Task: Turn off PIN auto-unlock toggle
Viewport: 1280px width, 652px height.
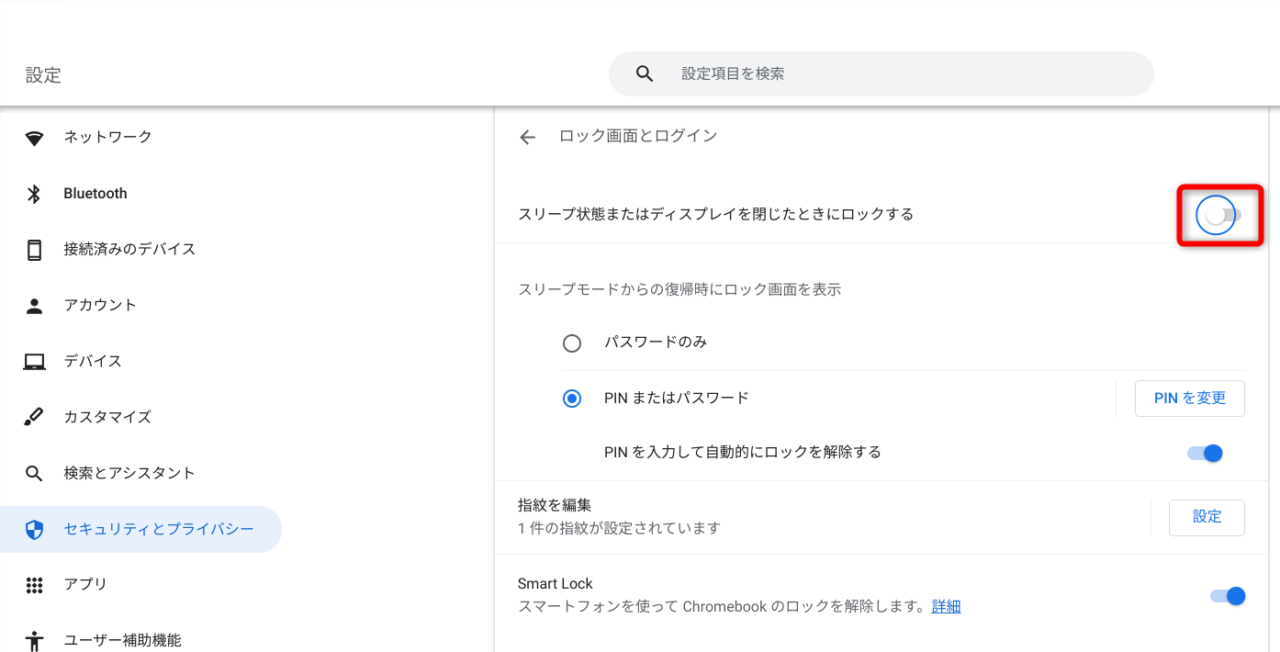Action: (x=1205, y=453)
